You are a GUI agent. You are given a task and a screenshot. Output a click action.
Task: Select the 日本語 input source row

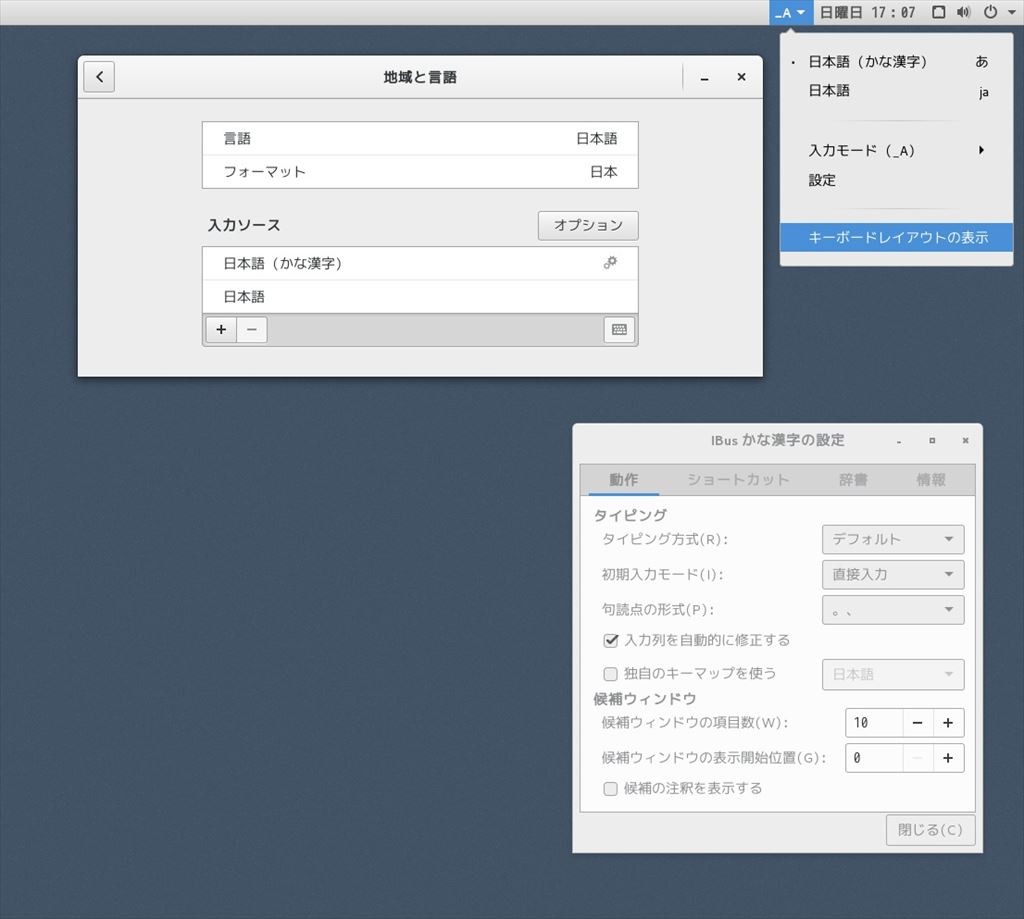(x=419, y=297)
